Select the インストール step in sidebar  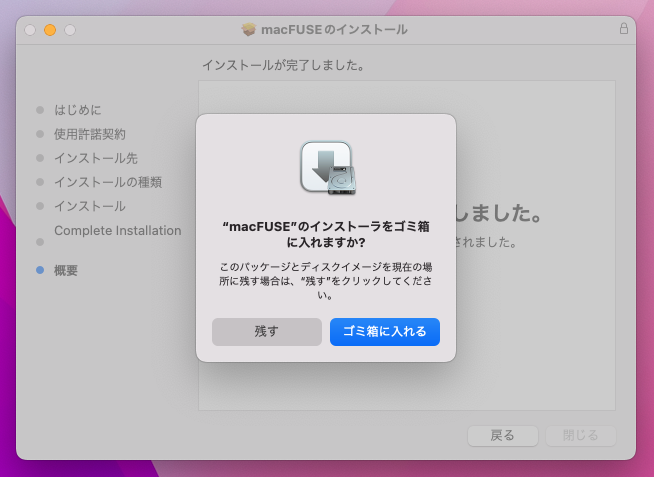click(90, 206)
